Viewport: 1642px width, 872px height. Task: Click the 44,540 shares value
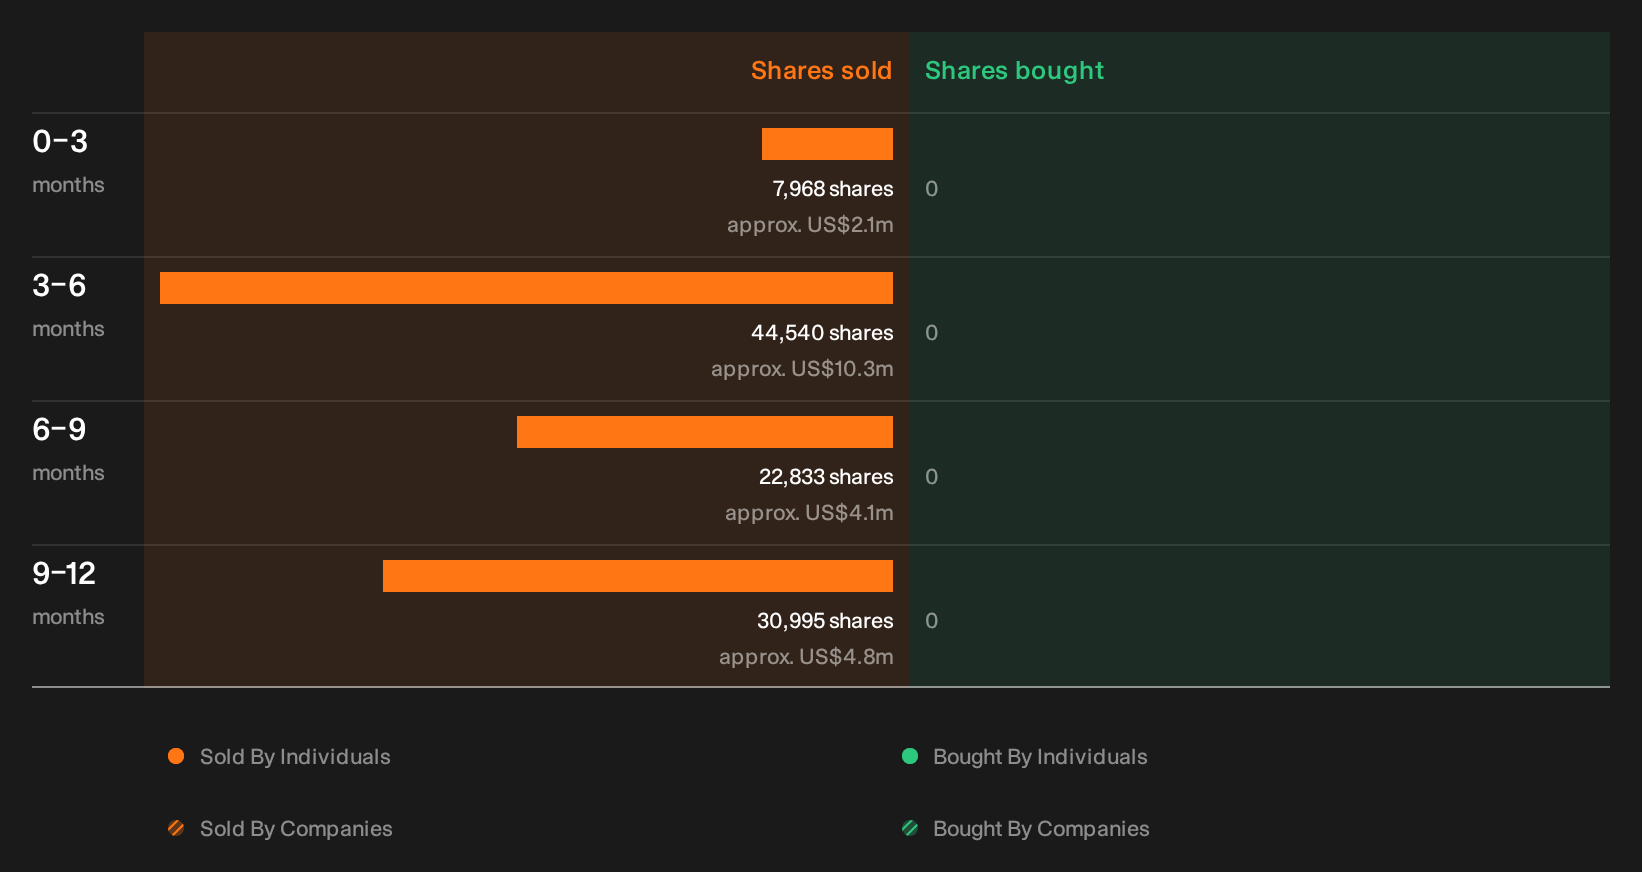822,333
